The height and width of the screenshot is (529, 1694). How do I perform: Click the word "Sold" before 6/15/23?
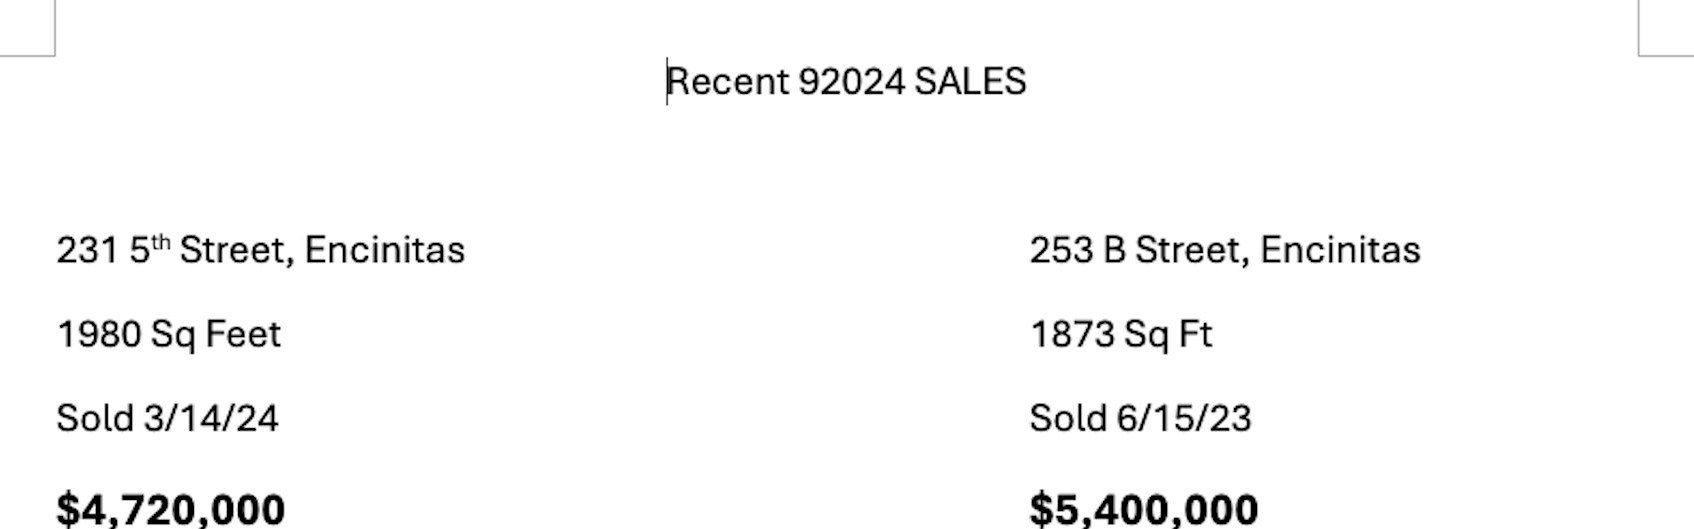pos(1069,418)
